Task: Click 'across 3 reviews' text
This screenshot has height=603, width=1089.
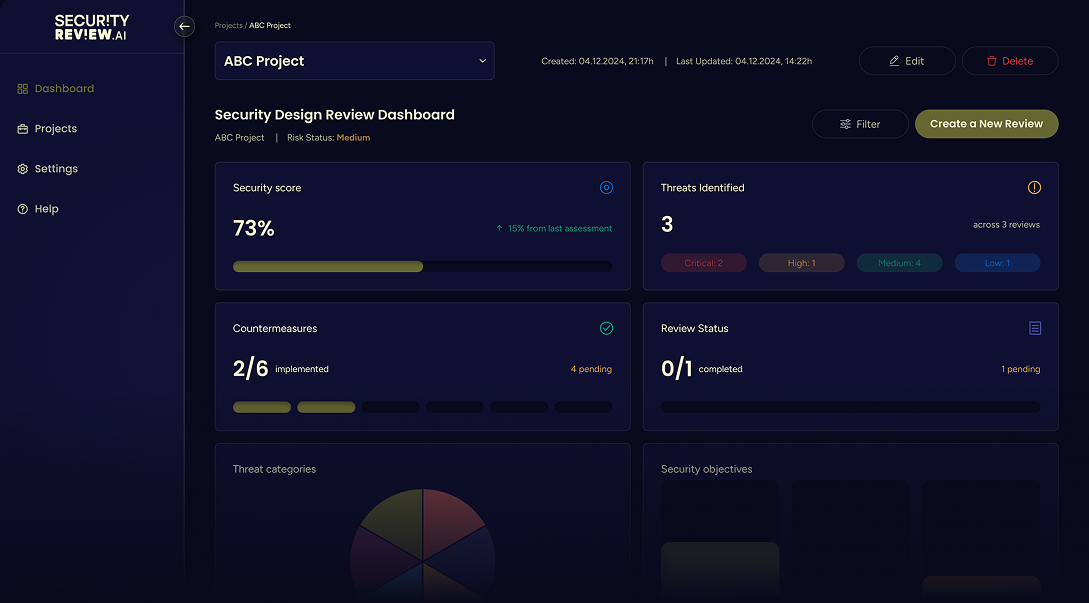Action: [x=1006, y=224]
